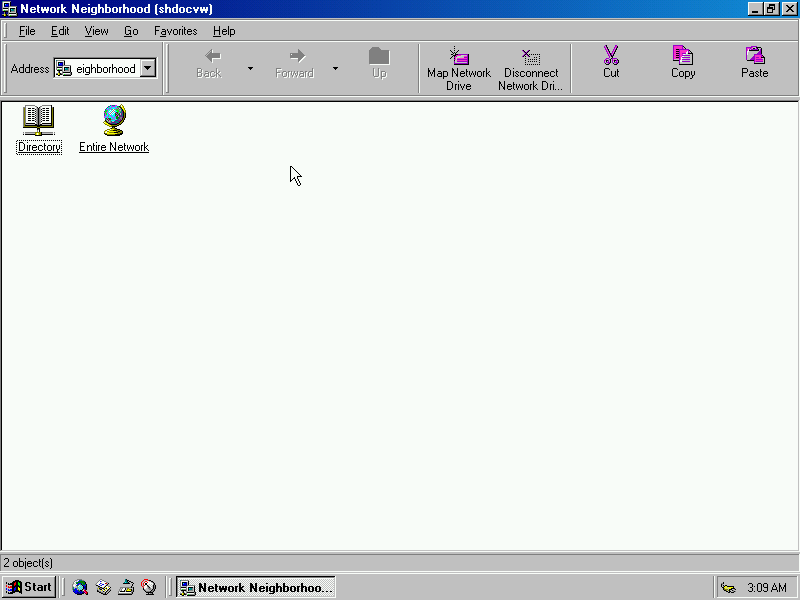Open the Favorites menu
800x600 pixels.
tap(175, 31)
